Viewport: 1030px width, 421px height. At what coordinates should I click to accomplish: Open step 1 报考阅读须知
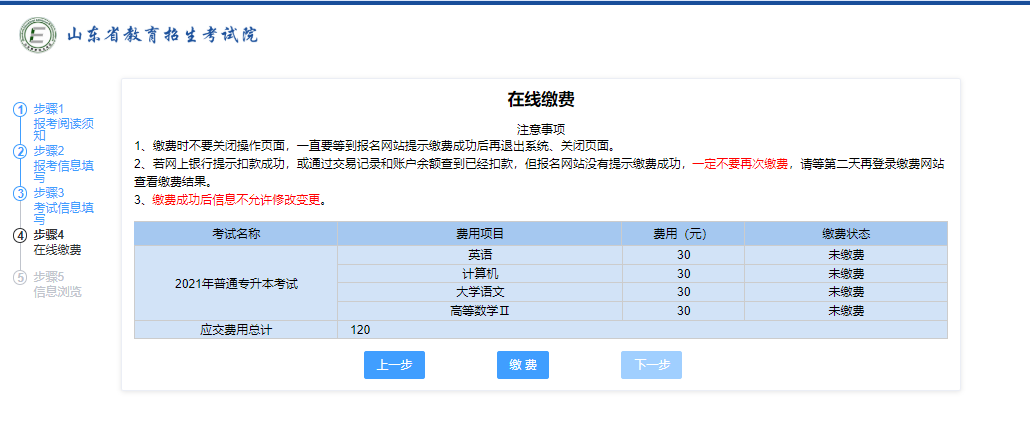pyautogui.click(x=63, y=123)
